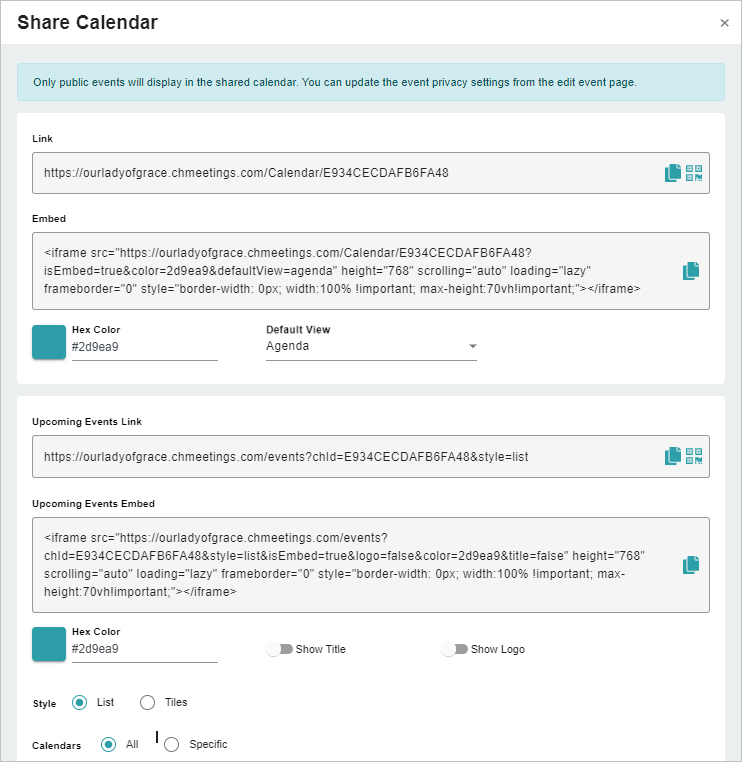742x762 pixels.
Task: Choose the Tiles style option
Action: [x=148, y=702]
